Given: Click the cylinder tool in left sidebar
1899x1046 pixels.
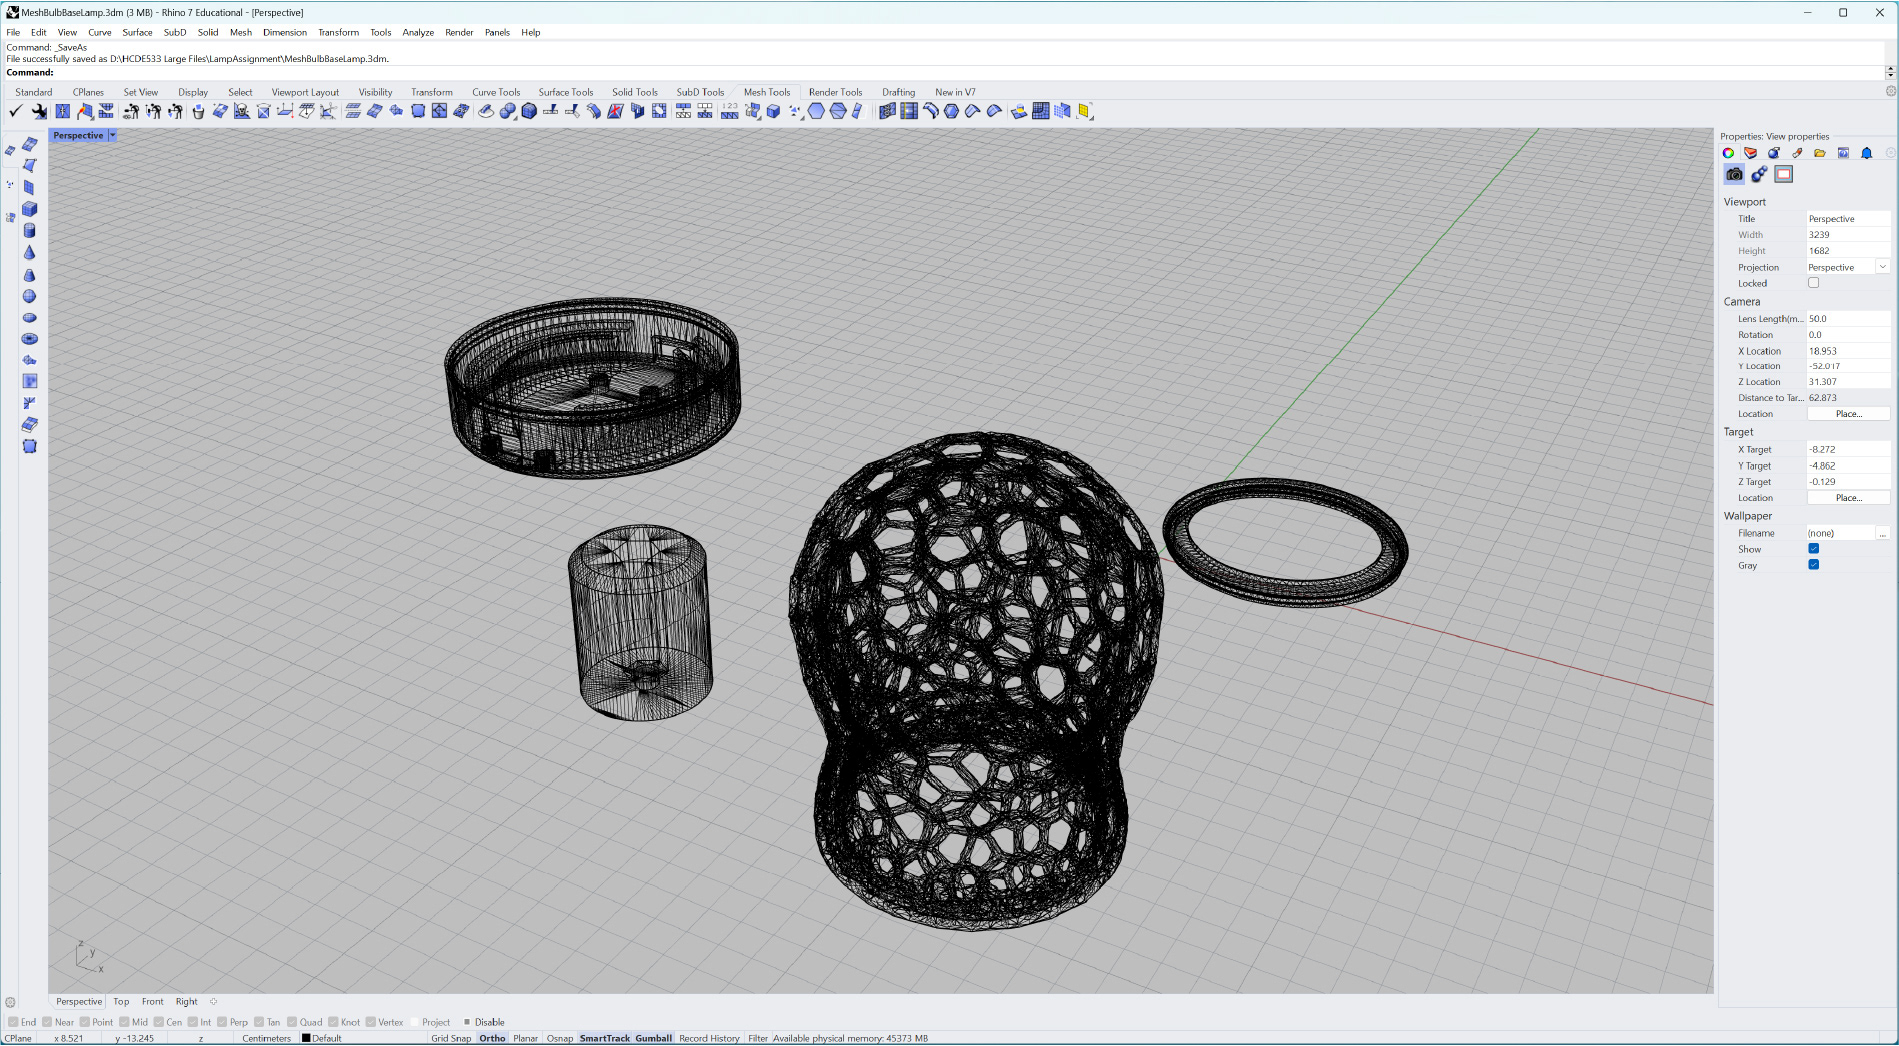Looking at the screenshot, I should pos(30,231).
